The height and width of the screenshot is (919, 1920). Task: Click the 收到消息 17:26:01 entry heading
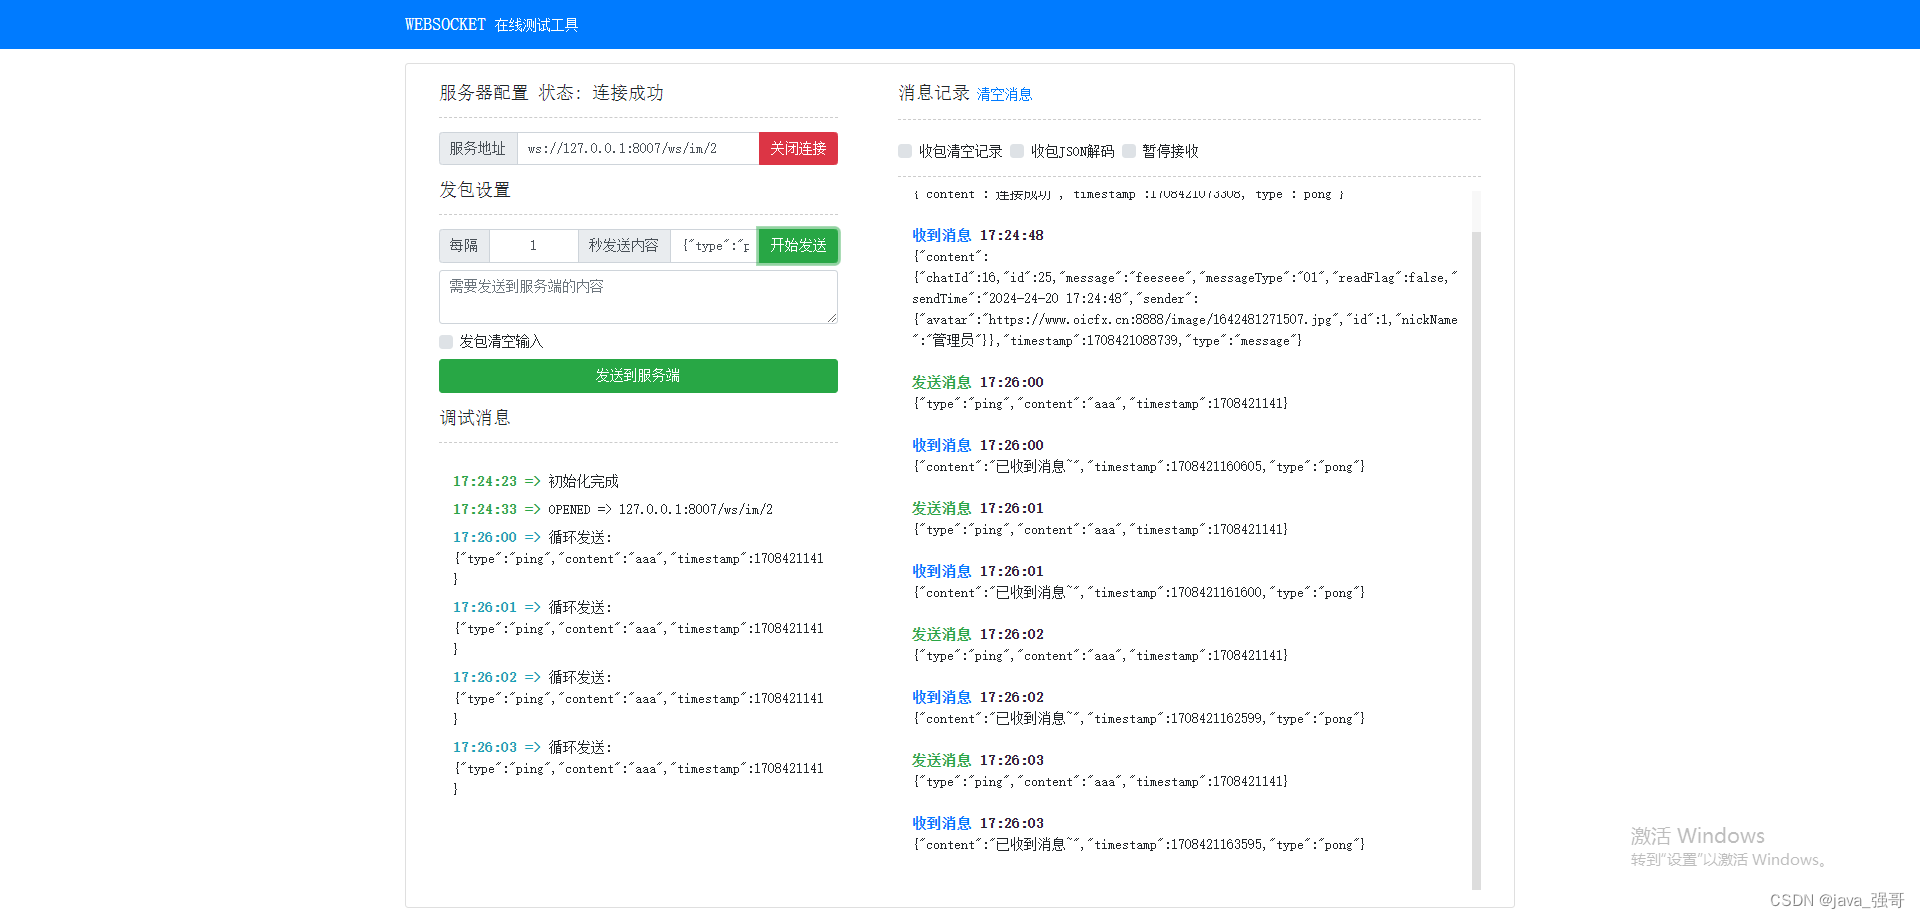[977, 571]
